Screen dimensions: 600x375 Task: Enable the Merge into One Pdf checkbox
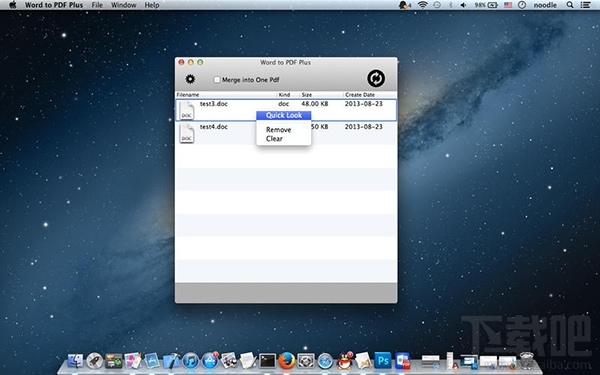[217, 80]
